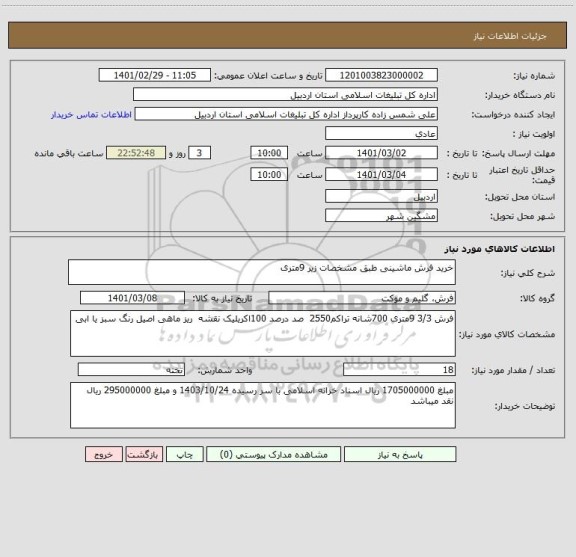
Task: Click the response deadline time field 10:00
Action: (x=269, y=153)
